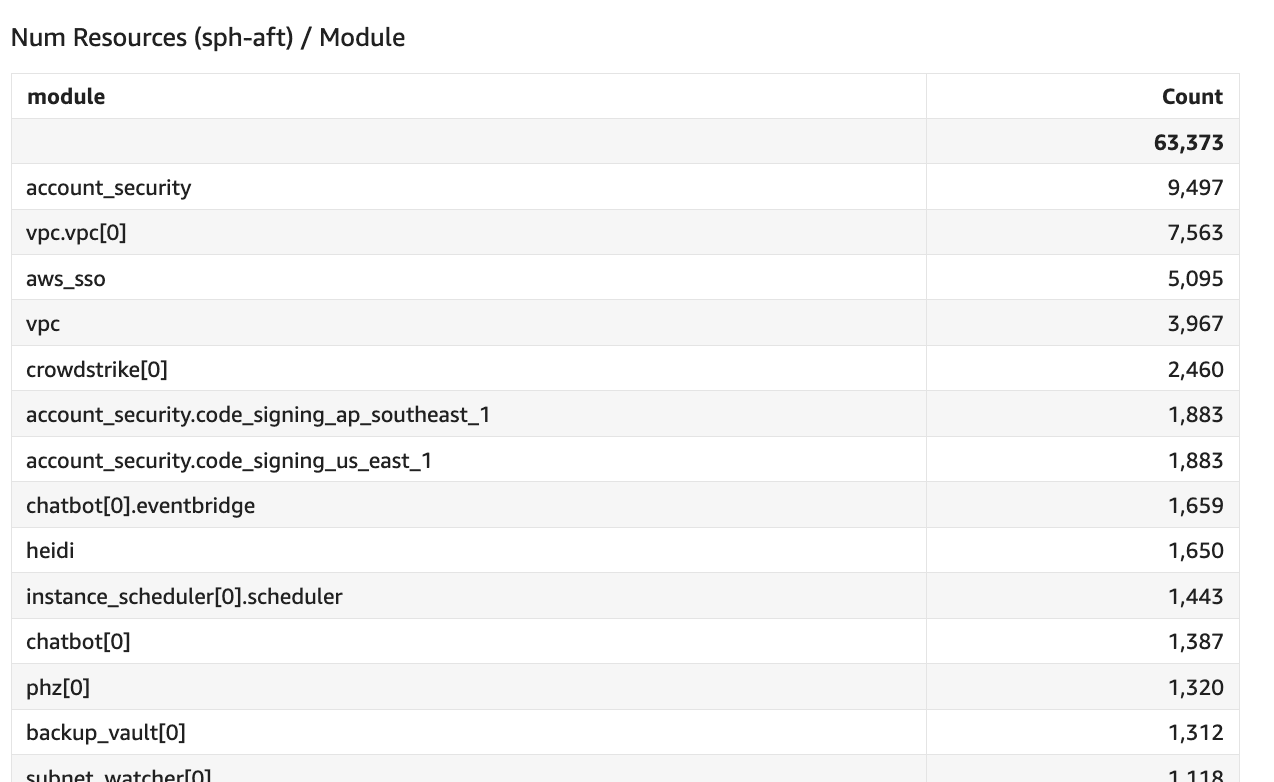Select the 3,967 count cell
The width and height of the screenshot is (1274, 782).
[x=1195, y=324]
